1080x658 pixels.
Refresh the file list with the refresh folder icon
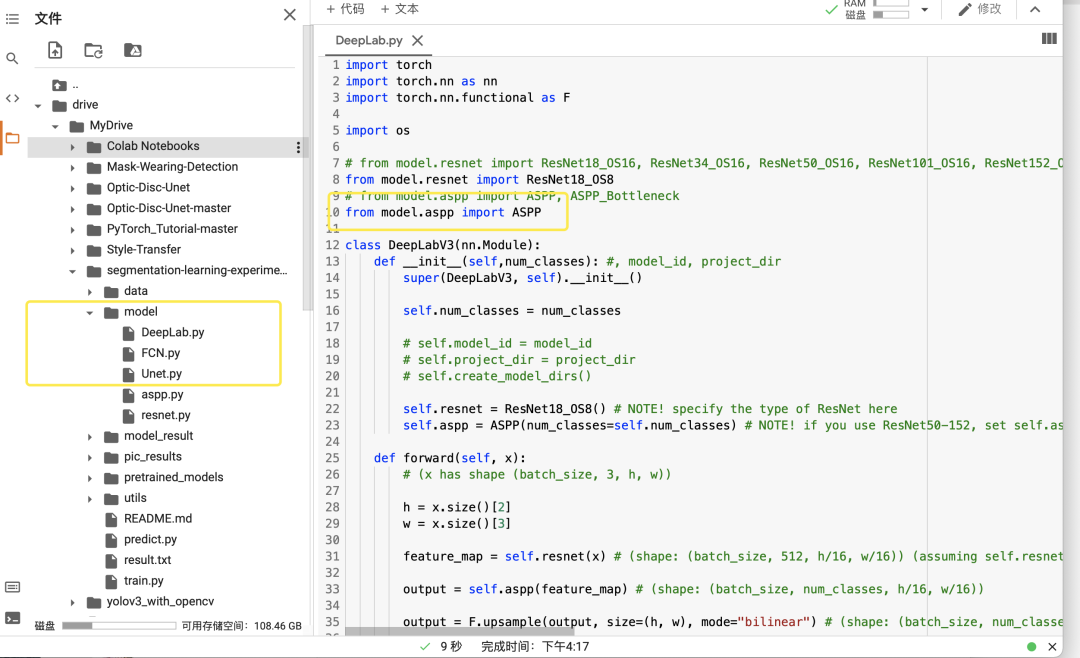(x=93, y=50)
